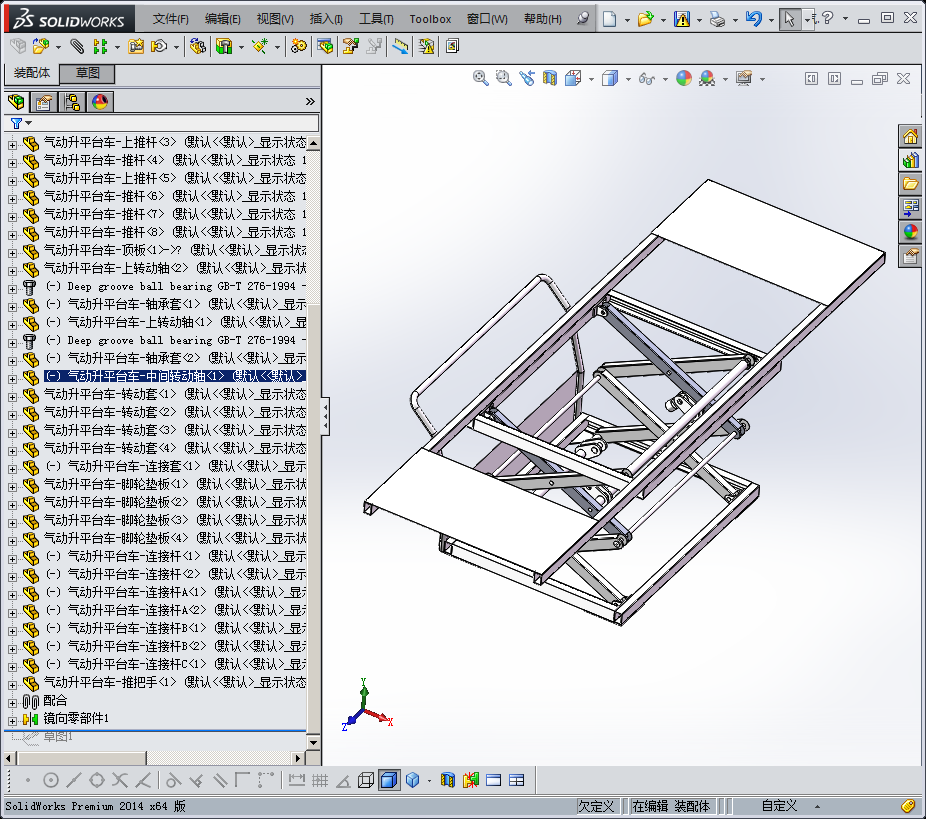Click the Previous View icon
This screenshot has width=926, height=819.
pos(527,78)
